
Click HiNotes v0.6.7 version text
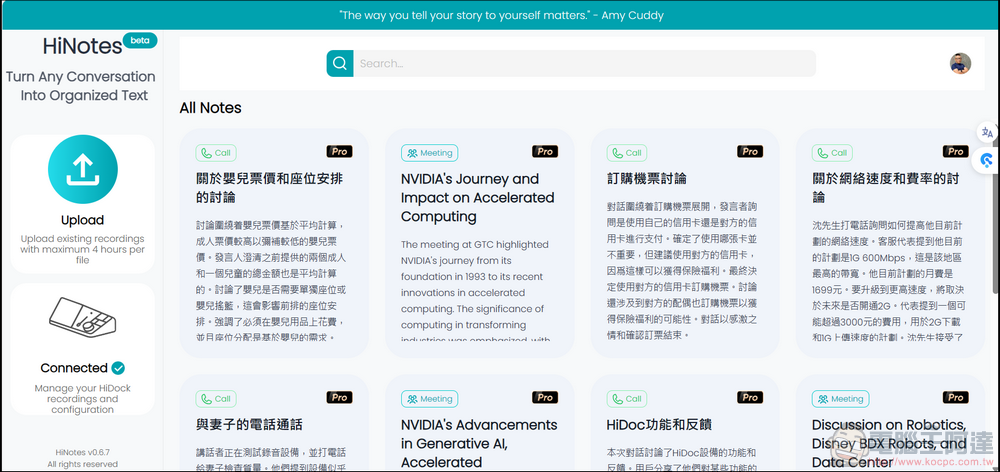pos(82,452)
